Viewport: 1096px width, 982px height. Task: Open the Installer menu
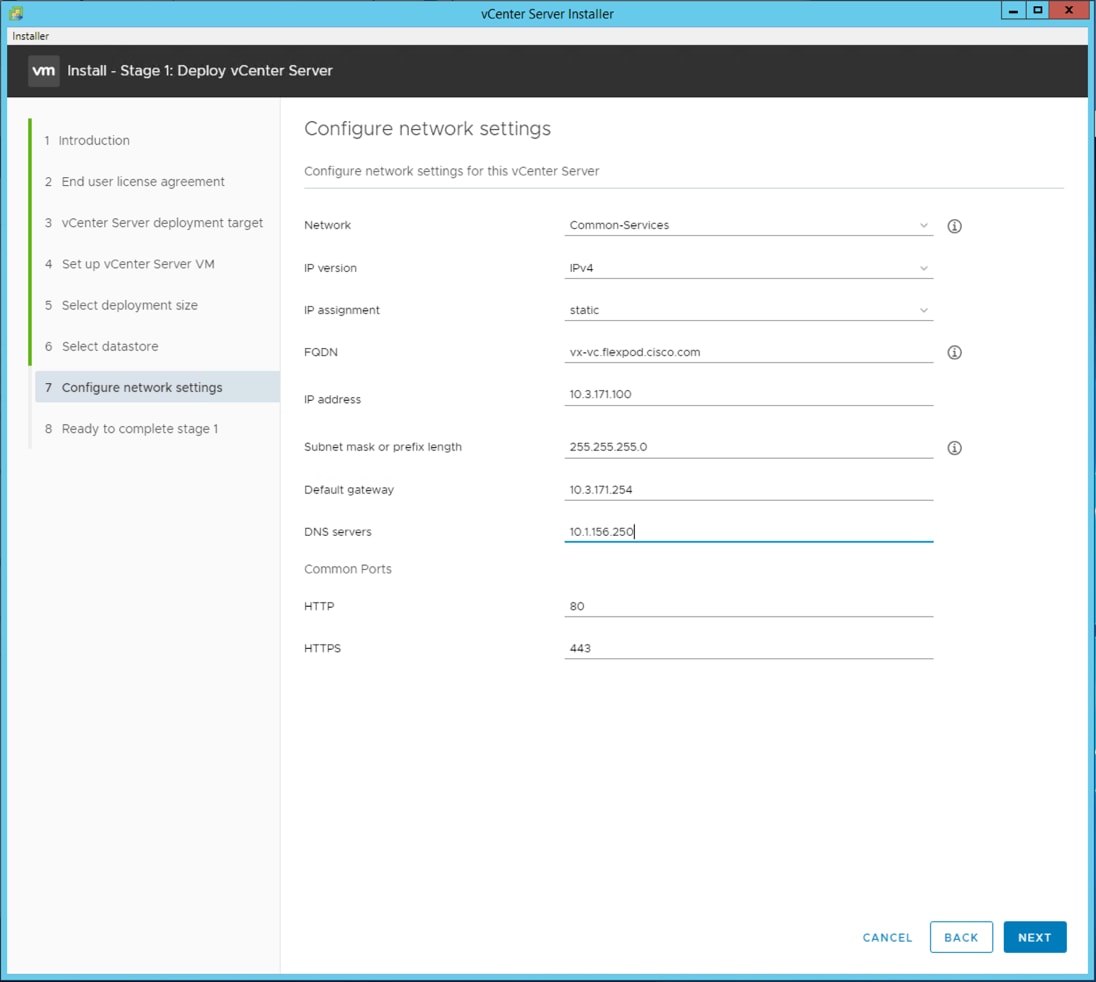pos(31,36)
